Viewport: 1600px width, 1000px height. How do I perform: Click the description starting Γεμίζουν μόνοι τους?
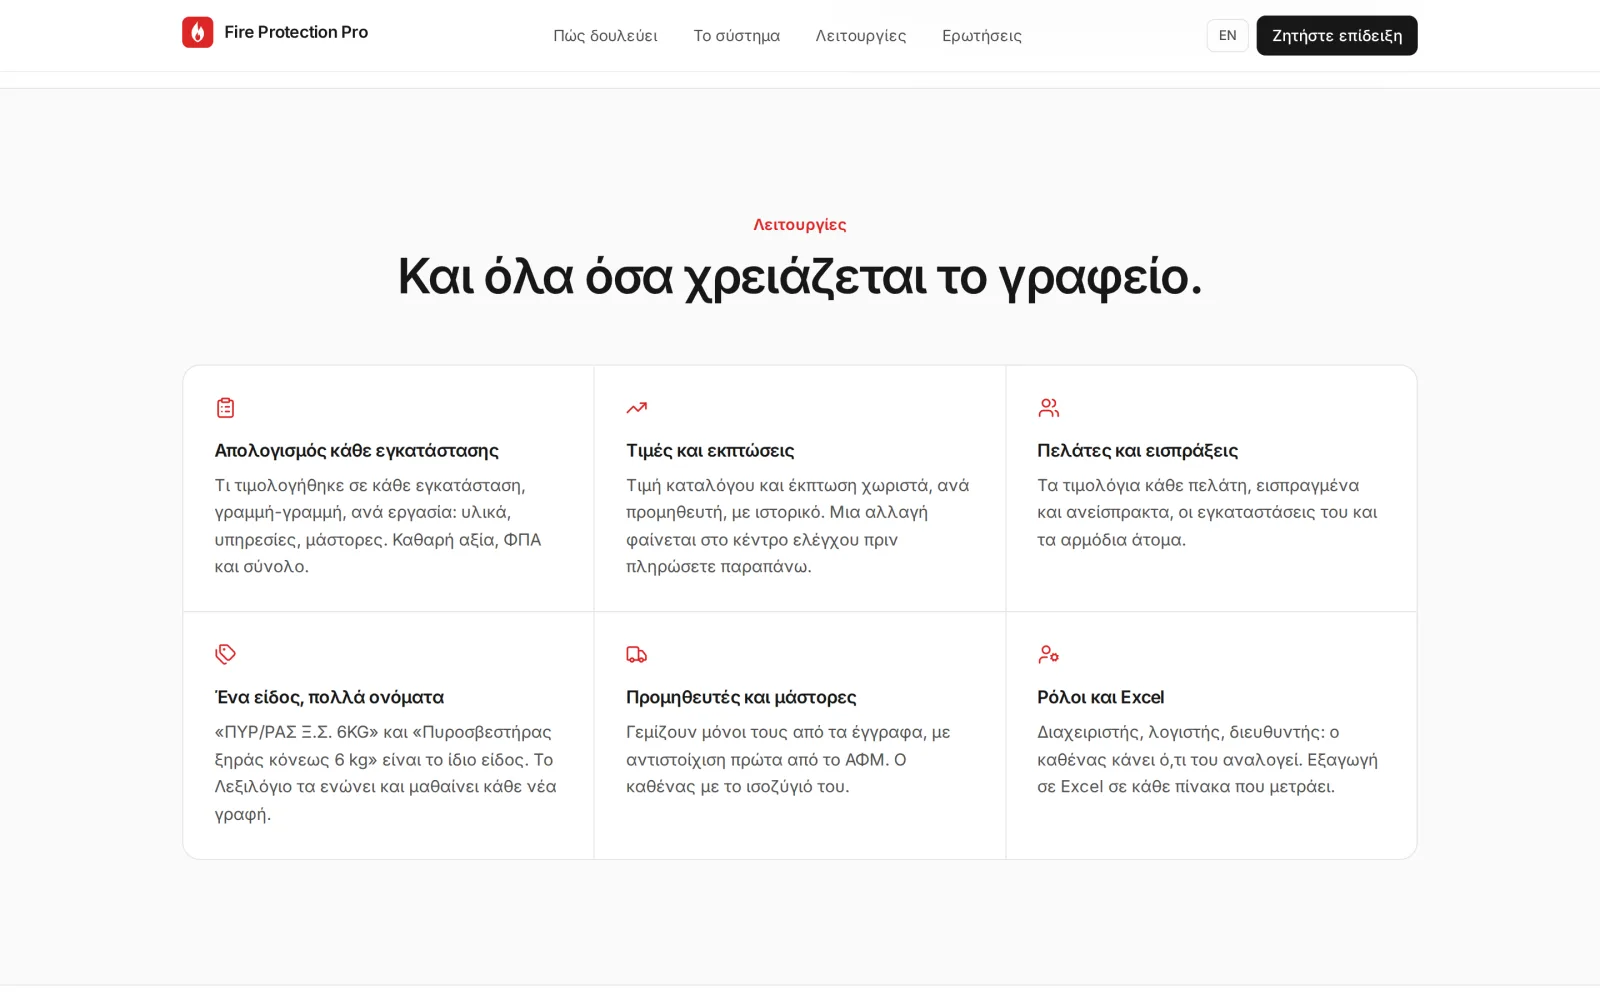790,759
